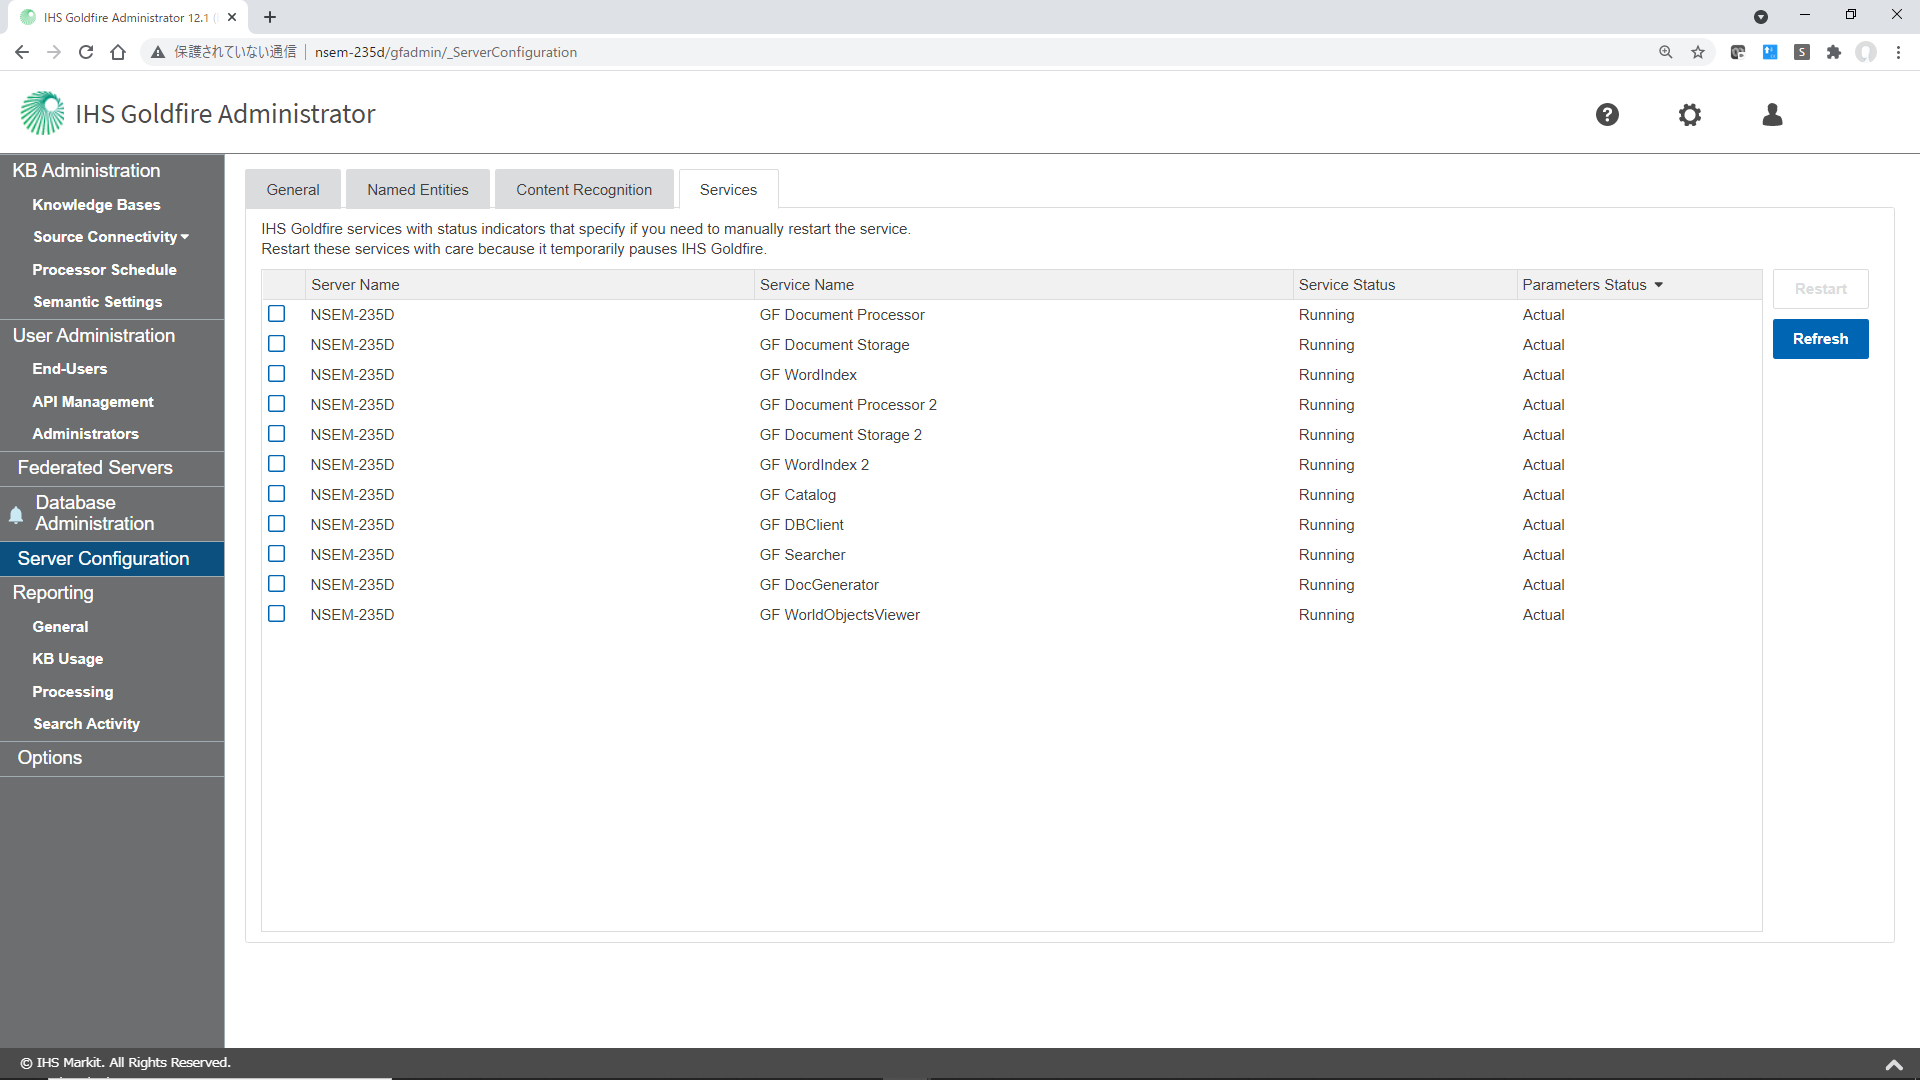
Task: Open the browser extensions puzzle icon
Action: point(1834,52)
